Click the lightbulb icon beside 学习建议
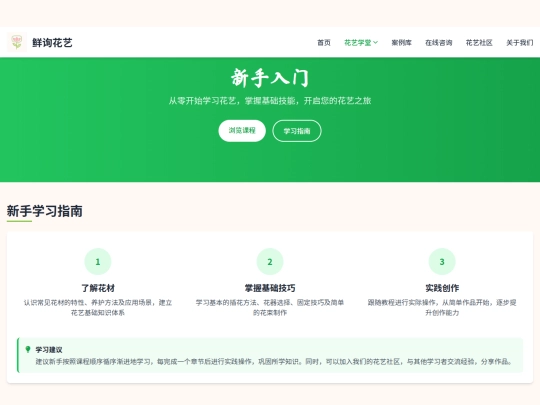The image size is (540, 405). coord(28,350)
